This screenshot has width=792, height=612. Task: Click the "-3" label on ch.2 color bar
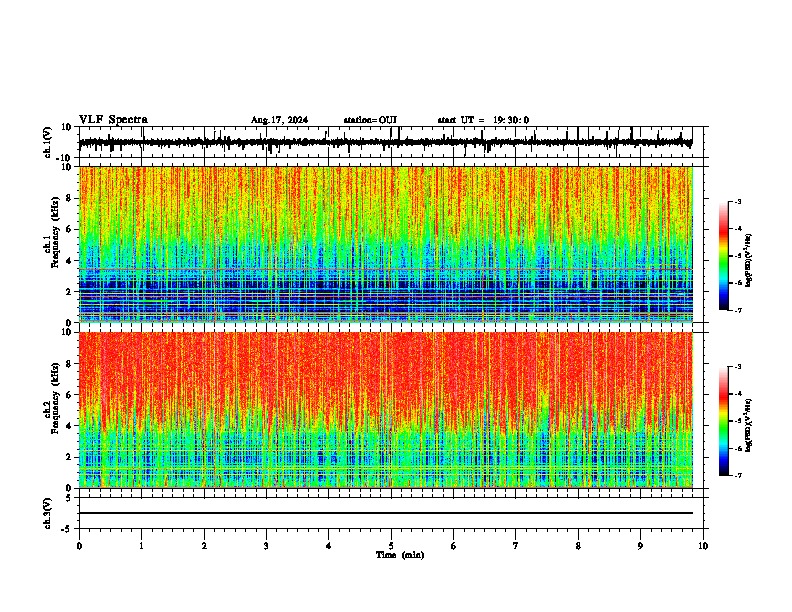[x=738, y=367]
